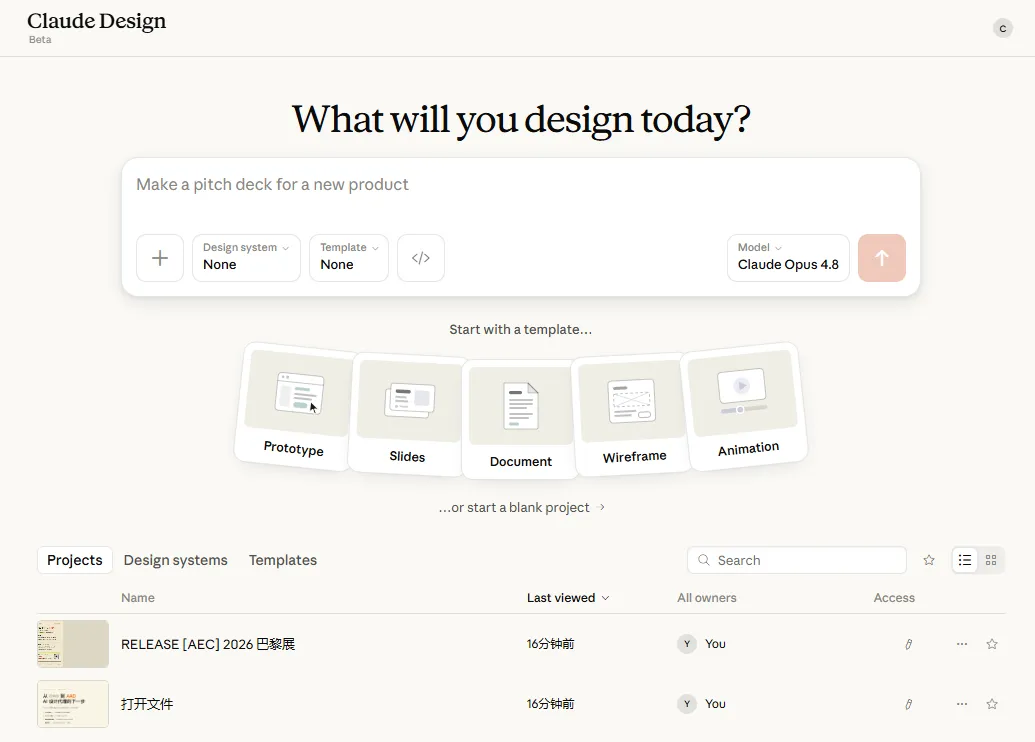Open more options for 打开文件 project
The height and width of the screenshot is (742, 1035).
tap(962, 704)
